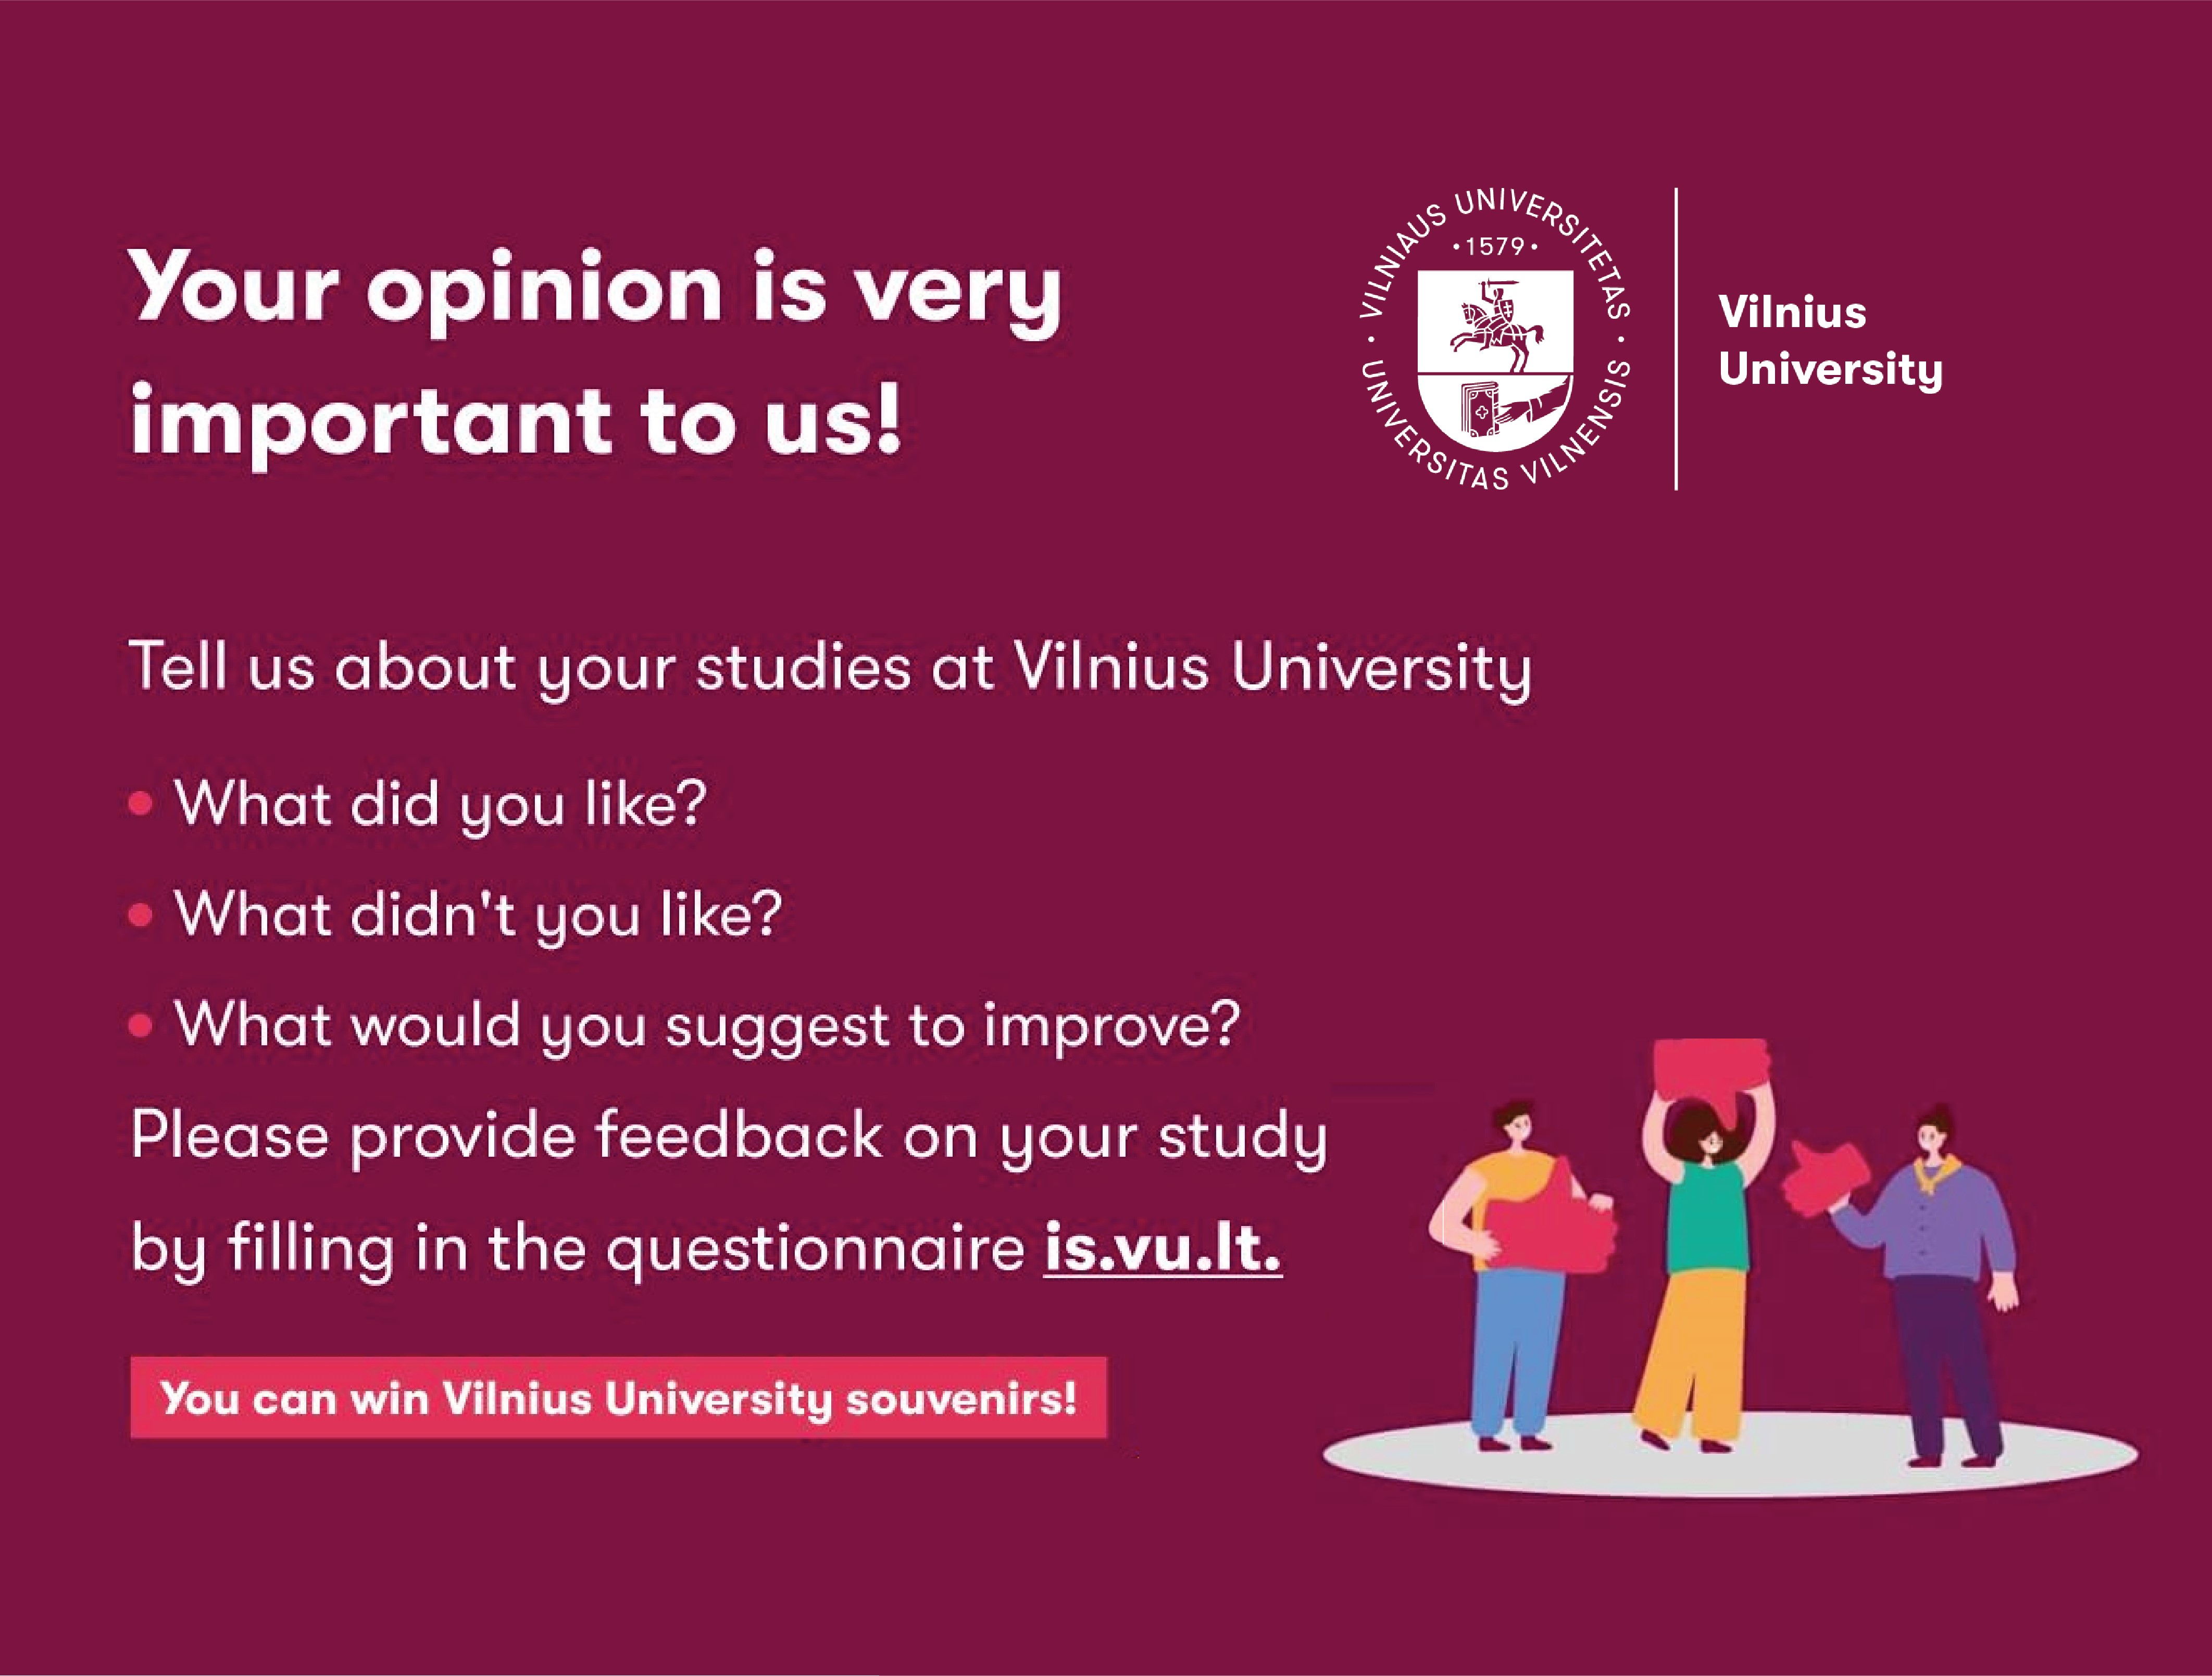The image size is (2212, 1676).
Task: Click the Vilnius University circular seal logo
Action: [x=1496, y=339]
